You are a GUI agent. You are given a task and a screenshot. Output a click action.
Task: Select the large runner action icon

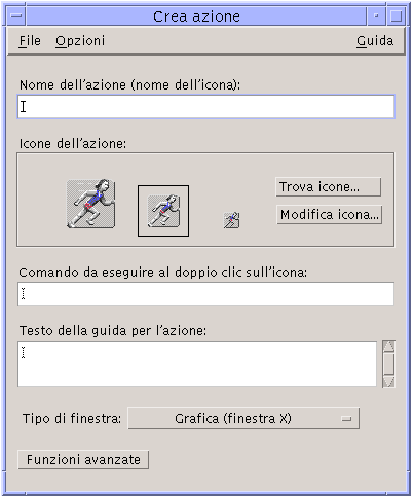(x=91, y=204)
